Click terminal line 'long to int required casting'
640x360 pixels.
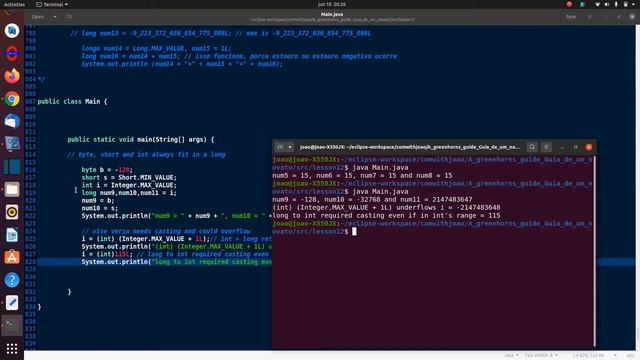click(x=386, y=216)
